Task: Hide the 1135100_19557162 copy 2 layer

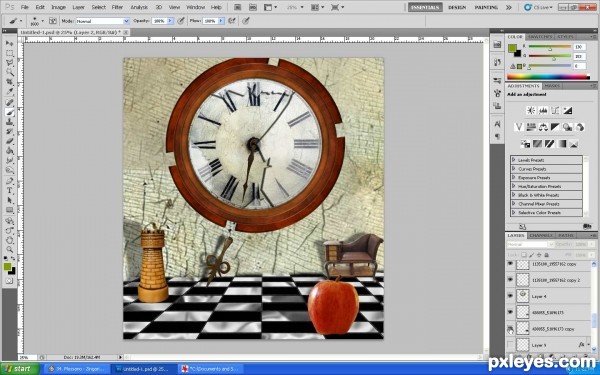Action: tap(510, 280)
